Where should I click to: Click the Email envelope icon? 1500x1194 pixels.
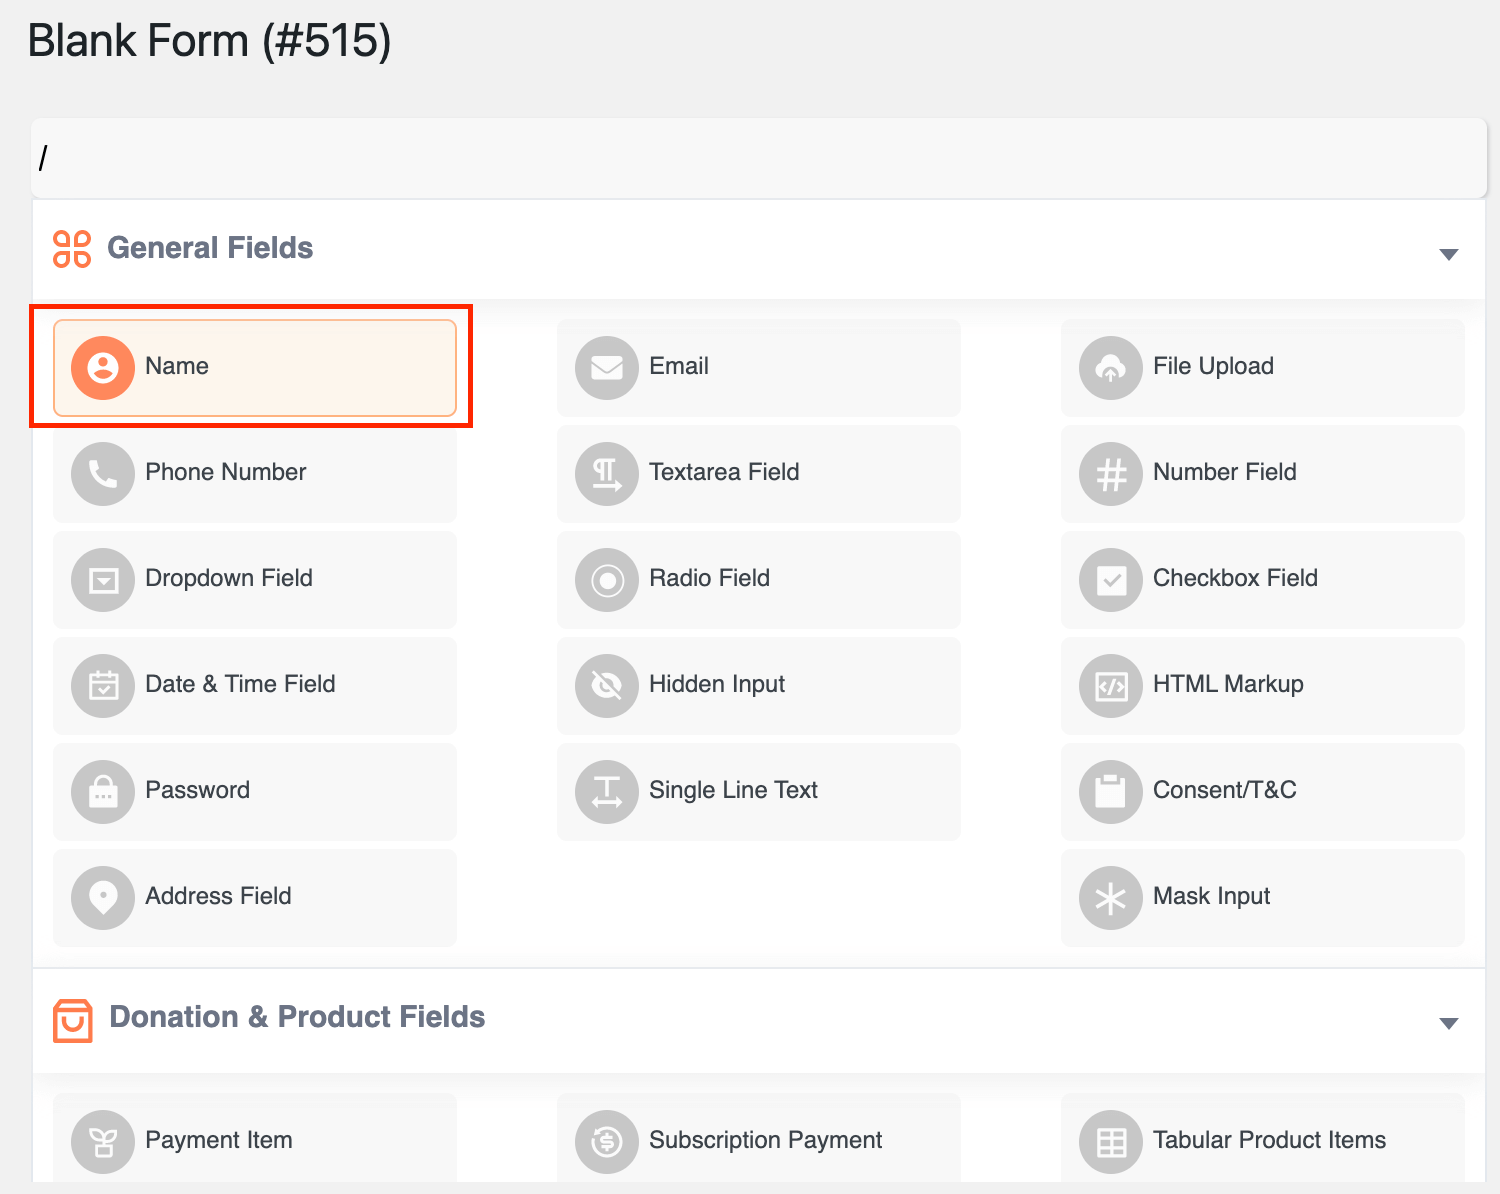(606, 367)
